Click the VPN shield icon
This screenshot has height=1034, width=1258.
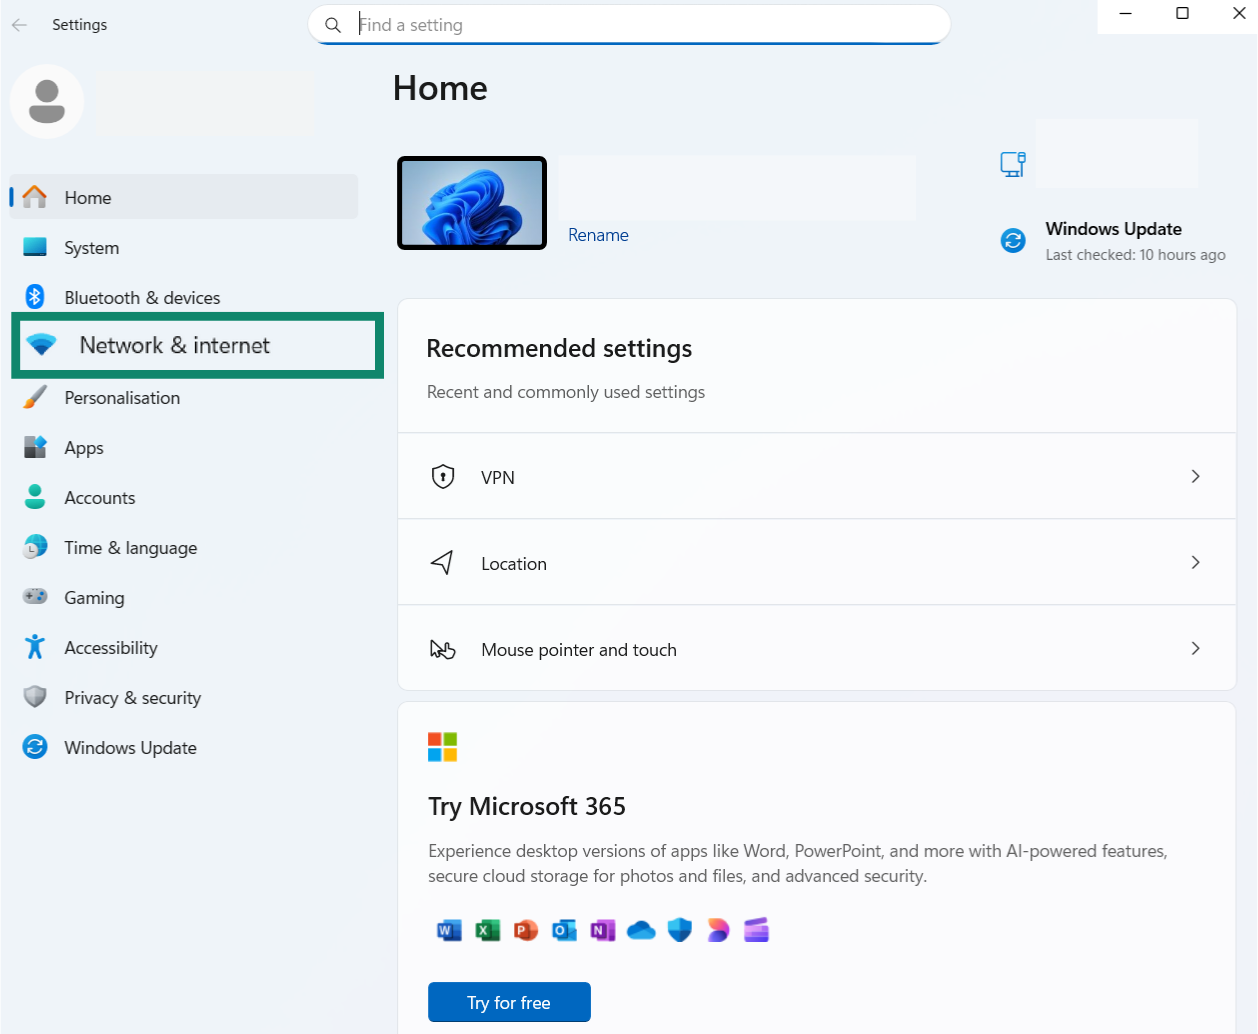tap(442, 477)
